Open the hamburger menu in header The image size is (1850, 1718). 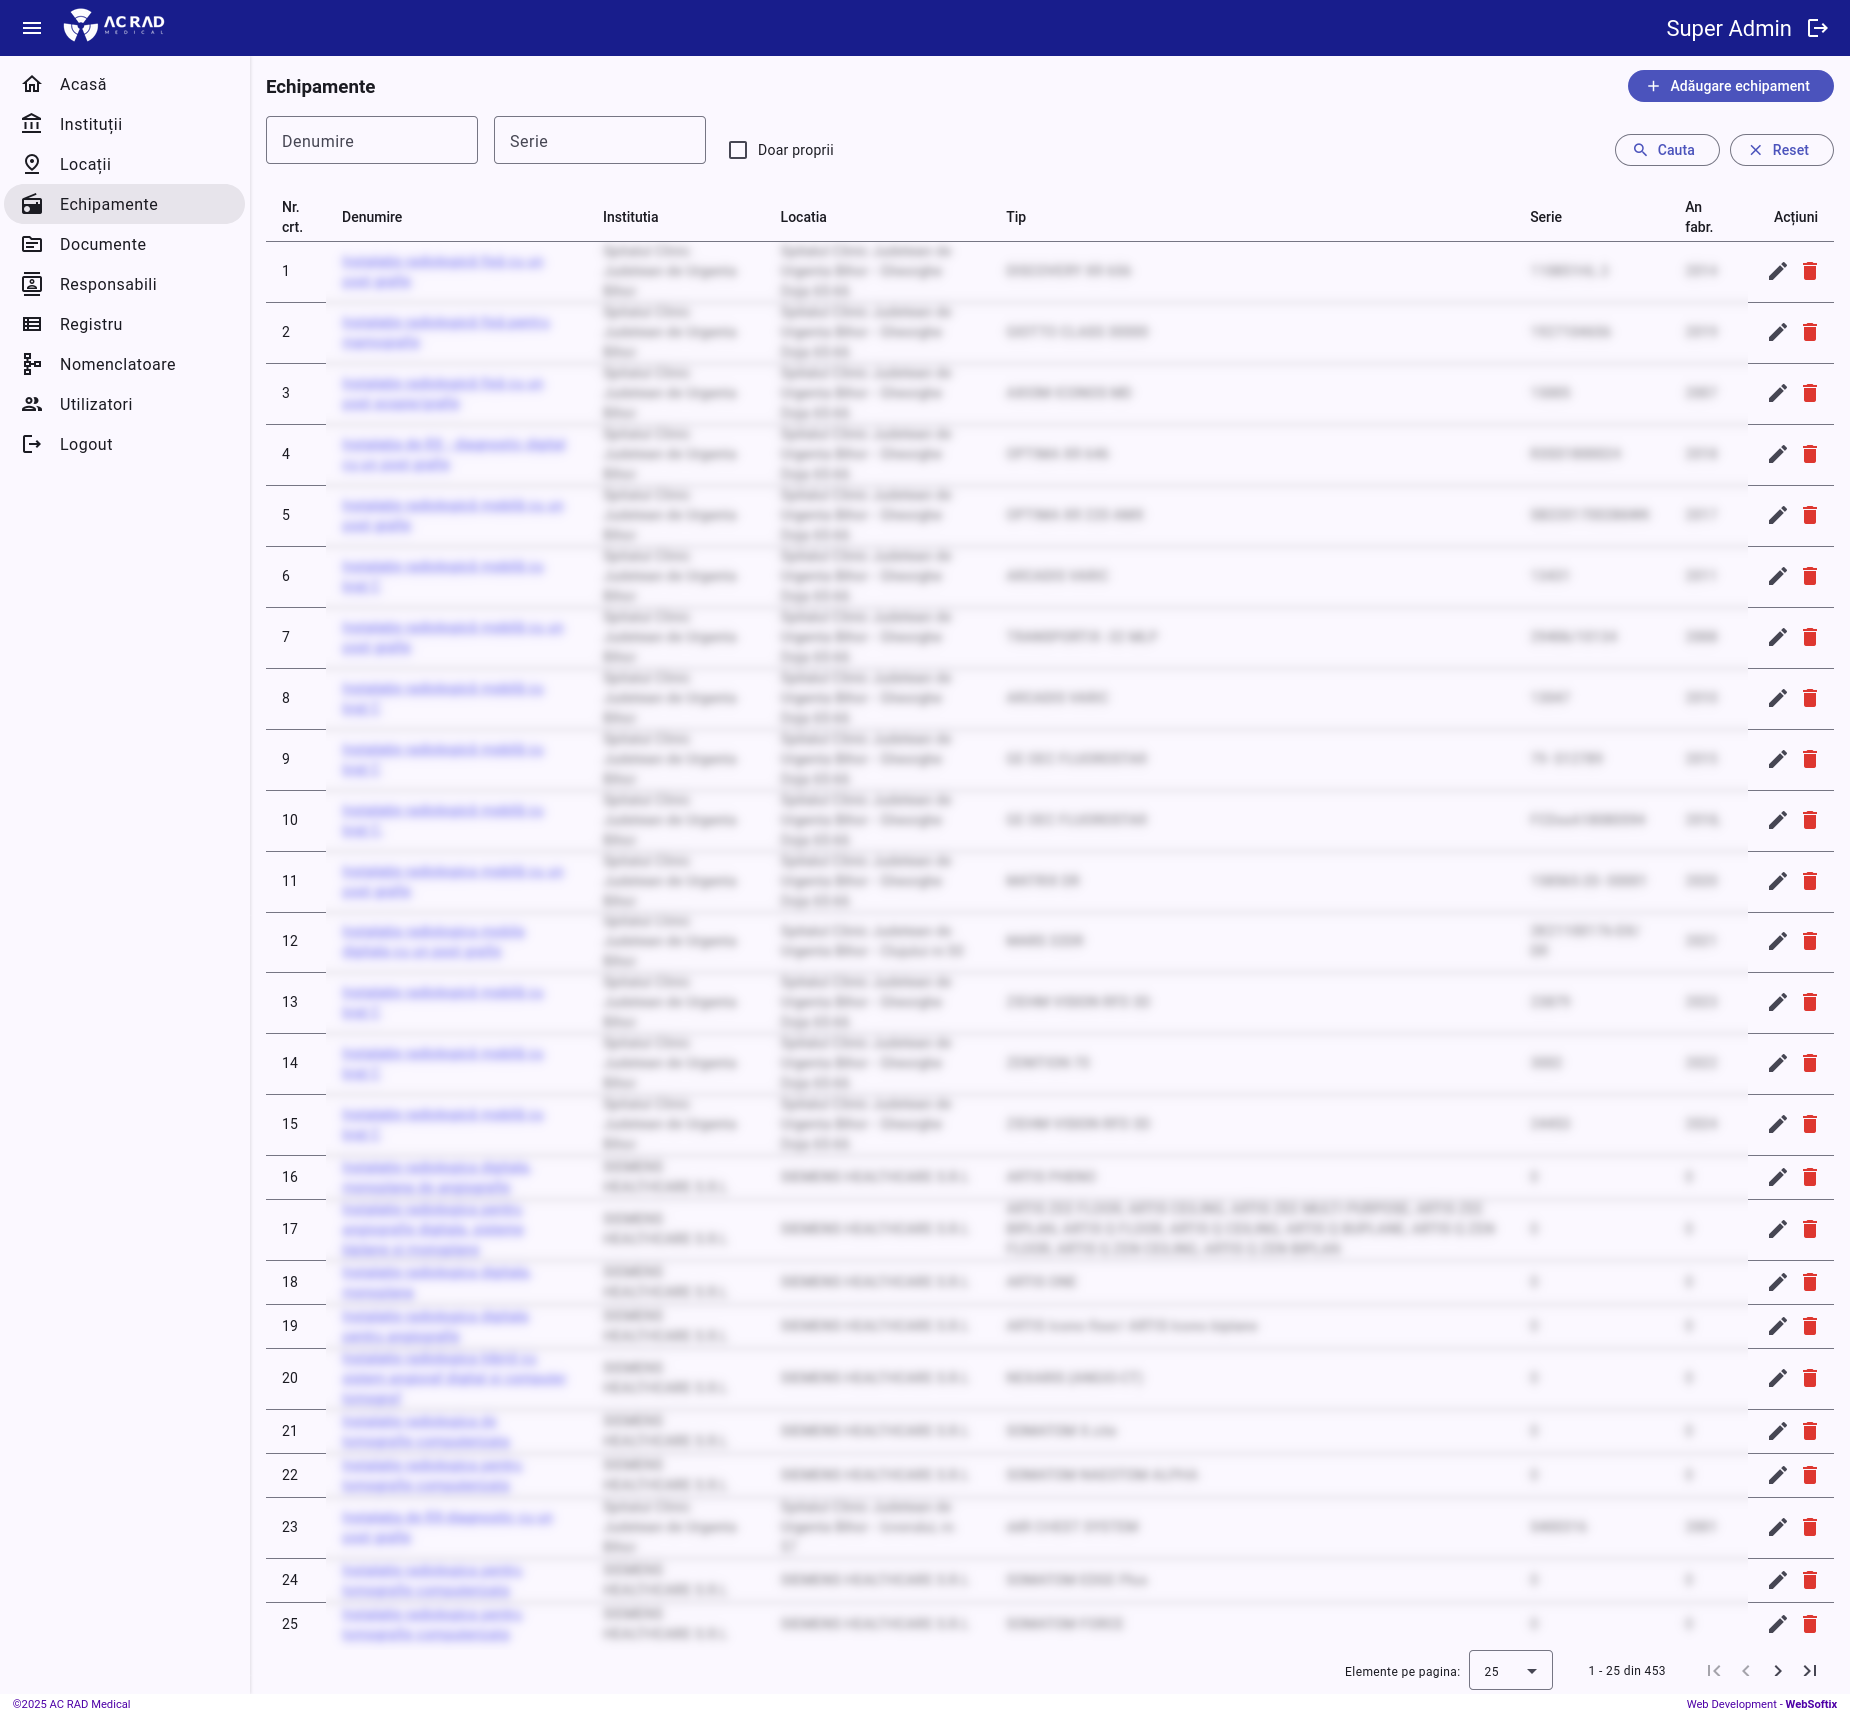32,28
